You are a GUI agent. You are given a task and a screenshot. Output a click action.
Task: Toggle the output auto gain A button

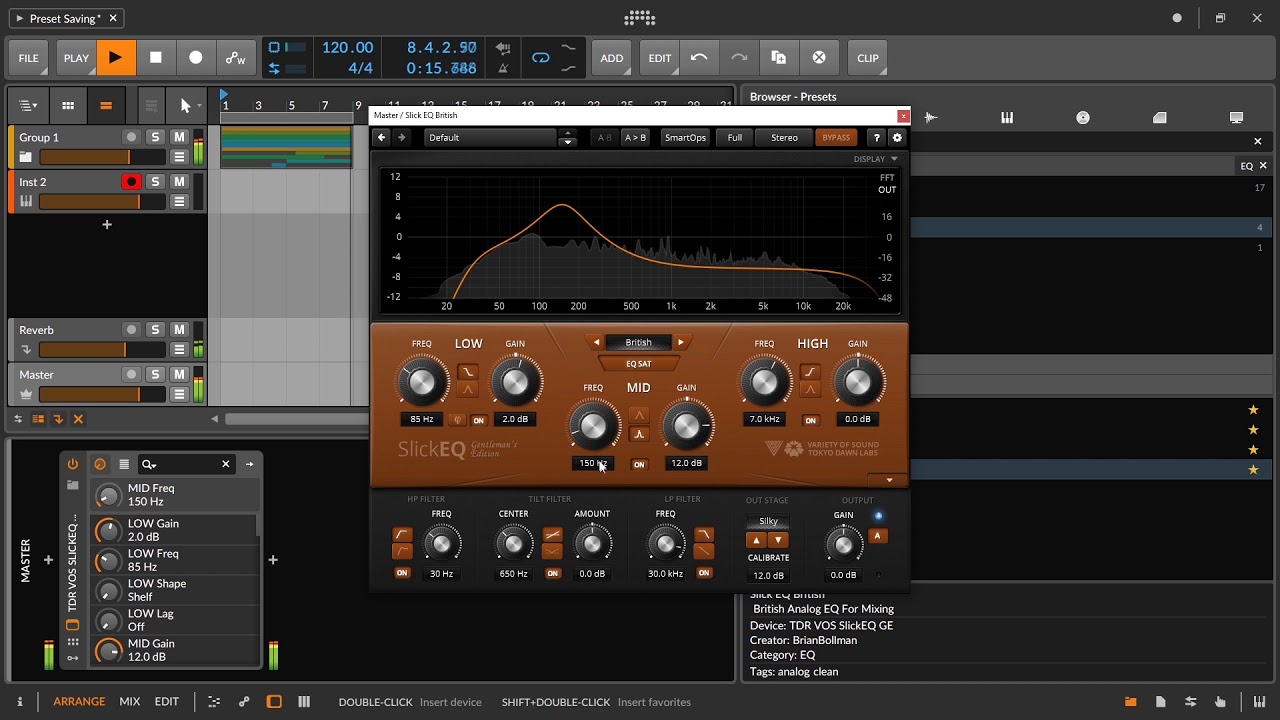click(877, 536)
